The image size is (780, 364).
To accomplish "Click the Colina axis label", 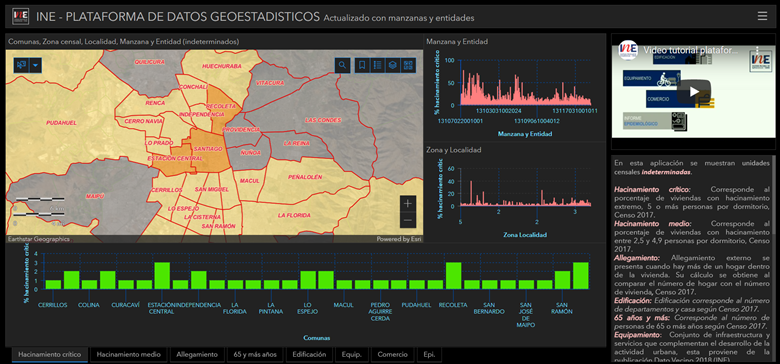I will coord(89,305).
